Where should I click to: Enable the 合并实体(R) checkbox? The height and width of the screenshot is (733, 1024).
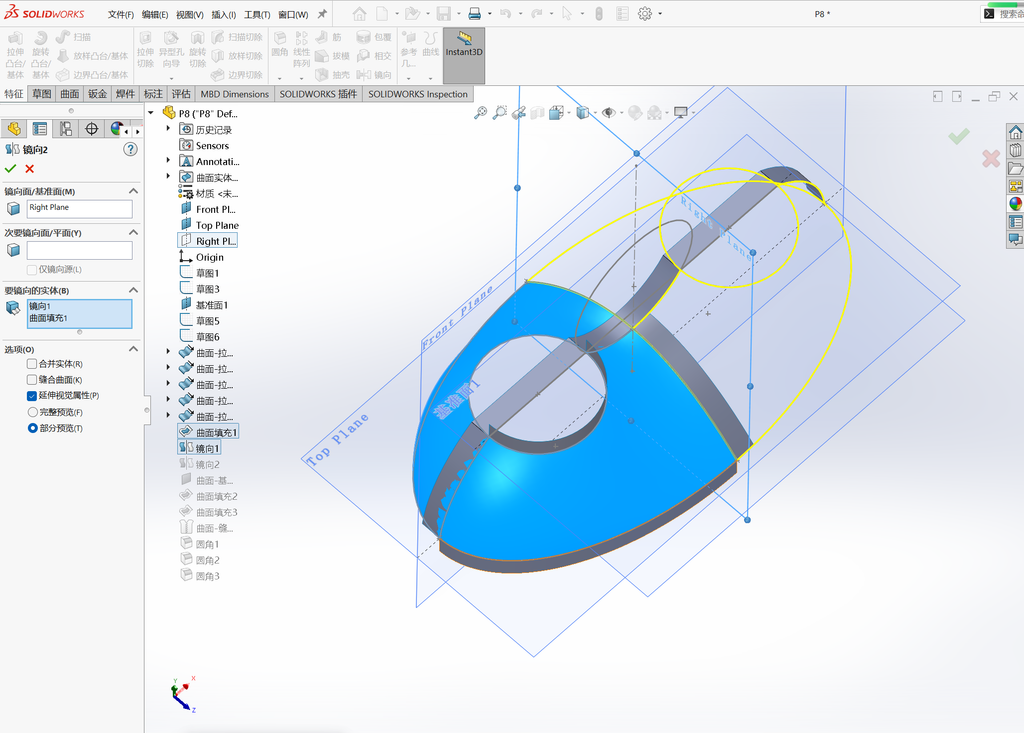pos(31,364)
